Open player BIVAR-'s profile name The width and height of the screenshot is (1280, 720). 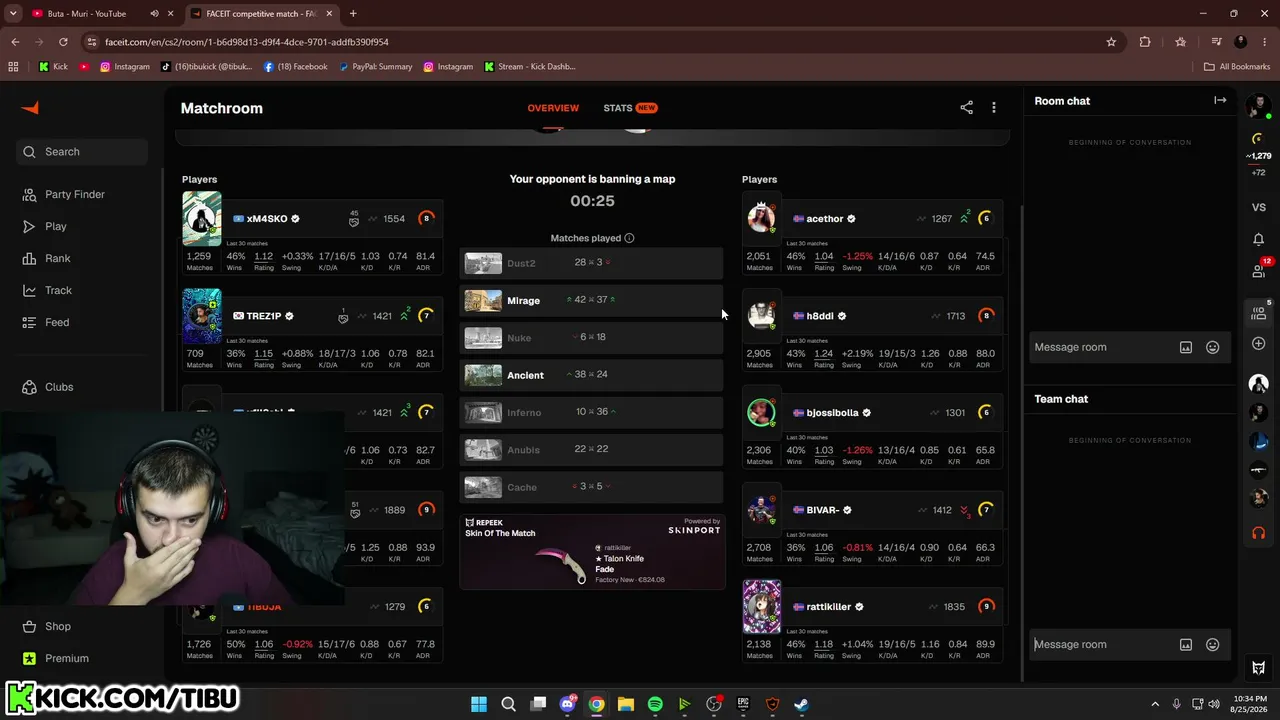pyautogui.click(x=822, y=510)
